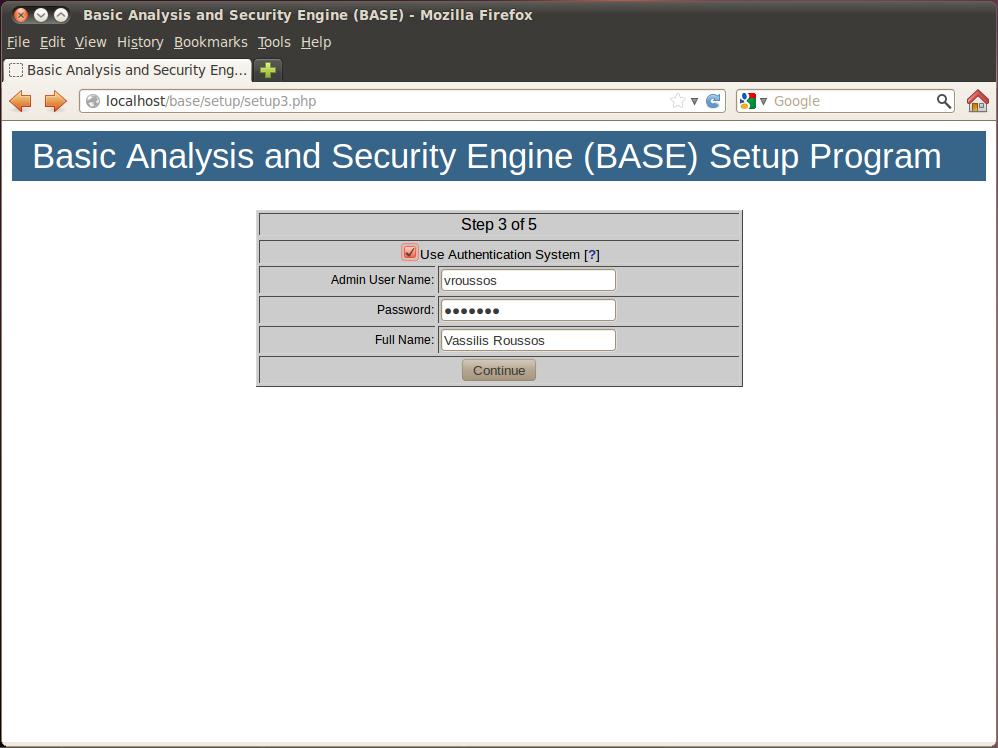Open the Edit menu
Screen dimensions: 998x748
coord(52,42)
